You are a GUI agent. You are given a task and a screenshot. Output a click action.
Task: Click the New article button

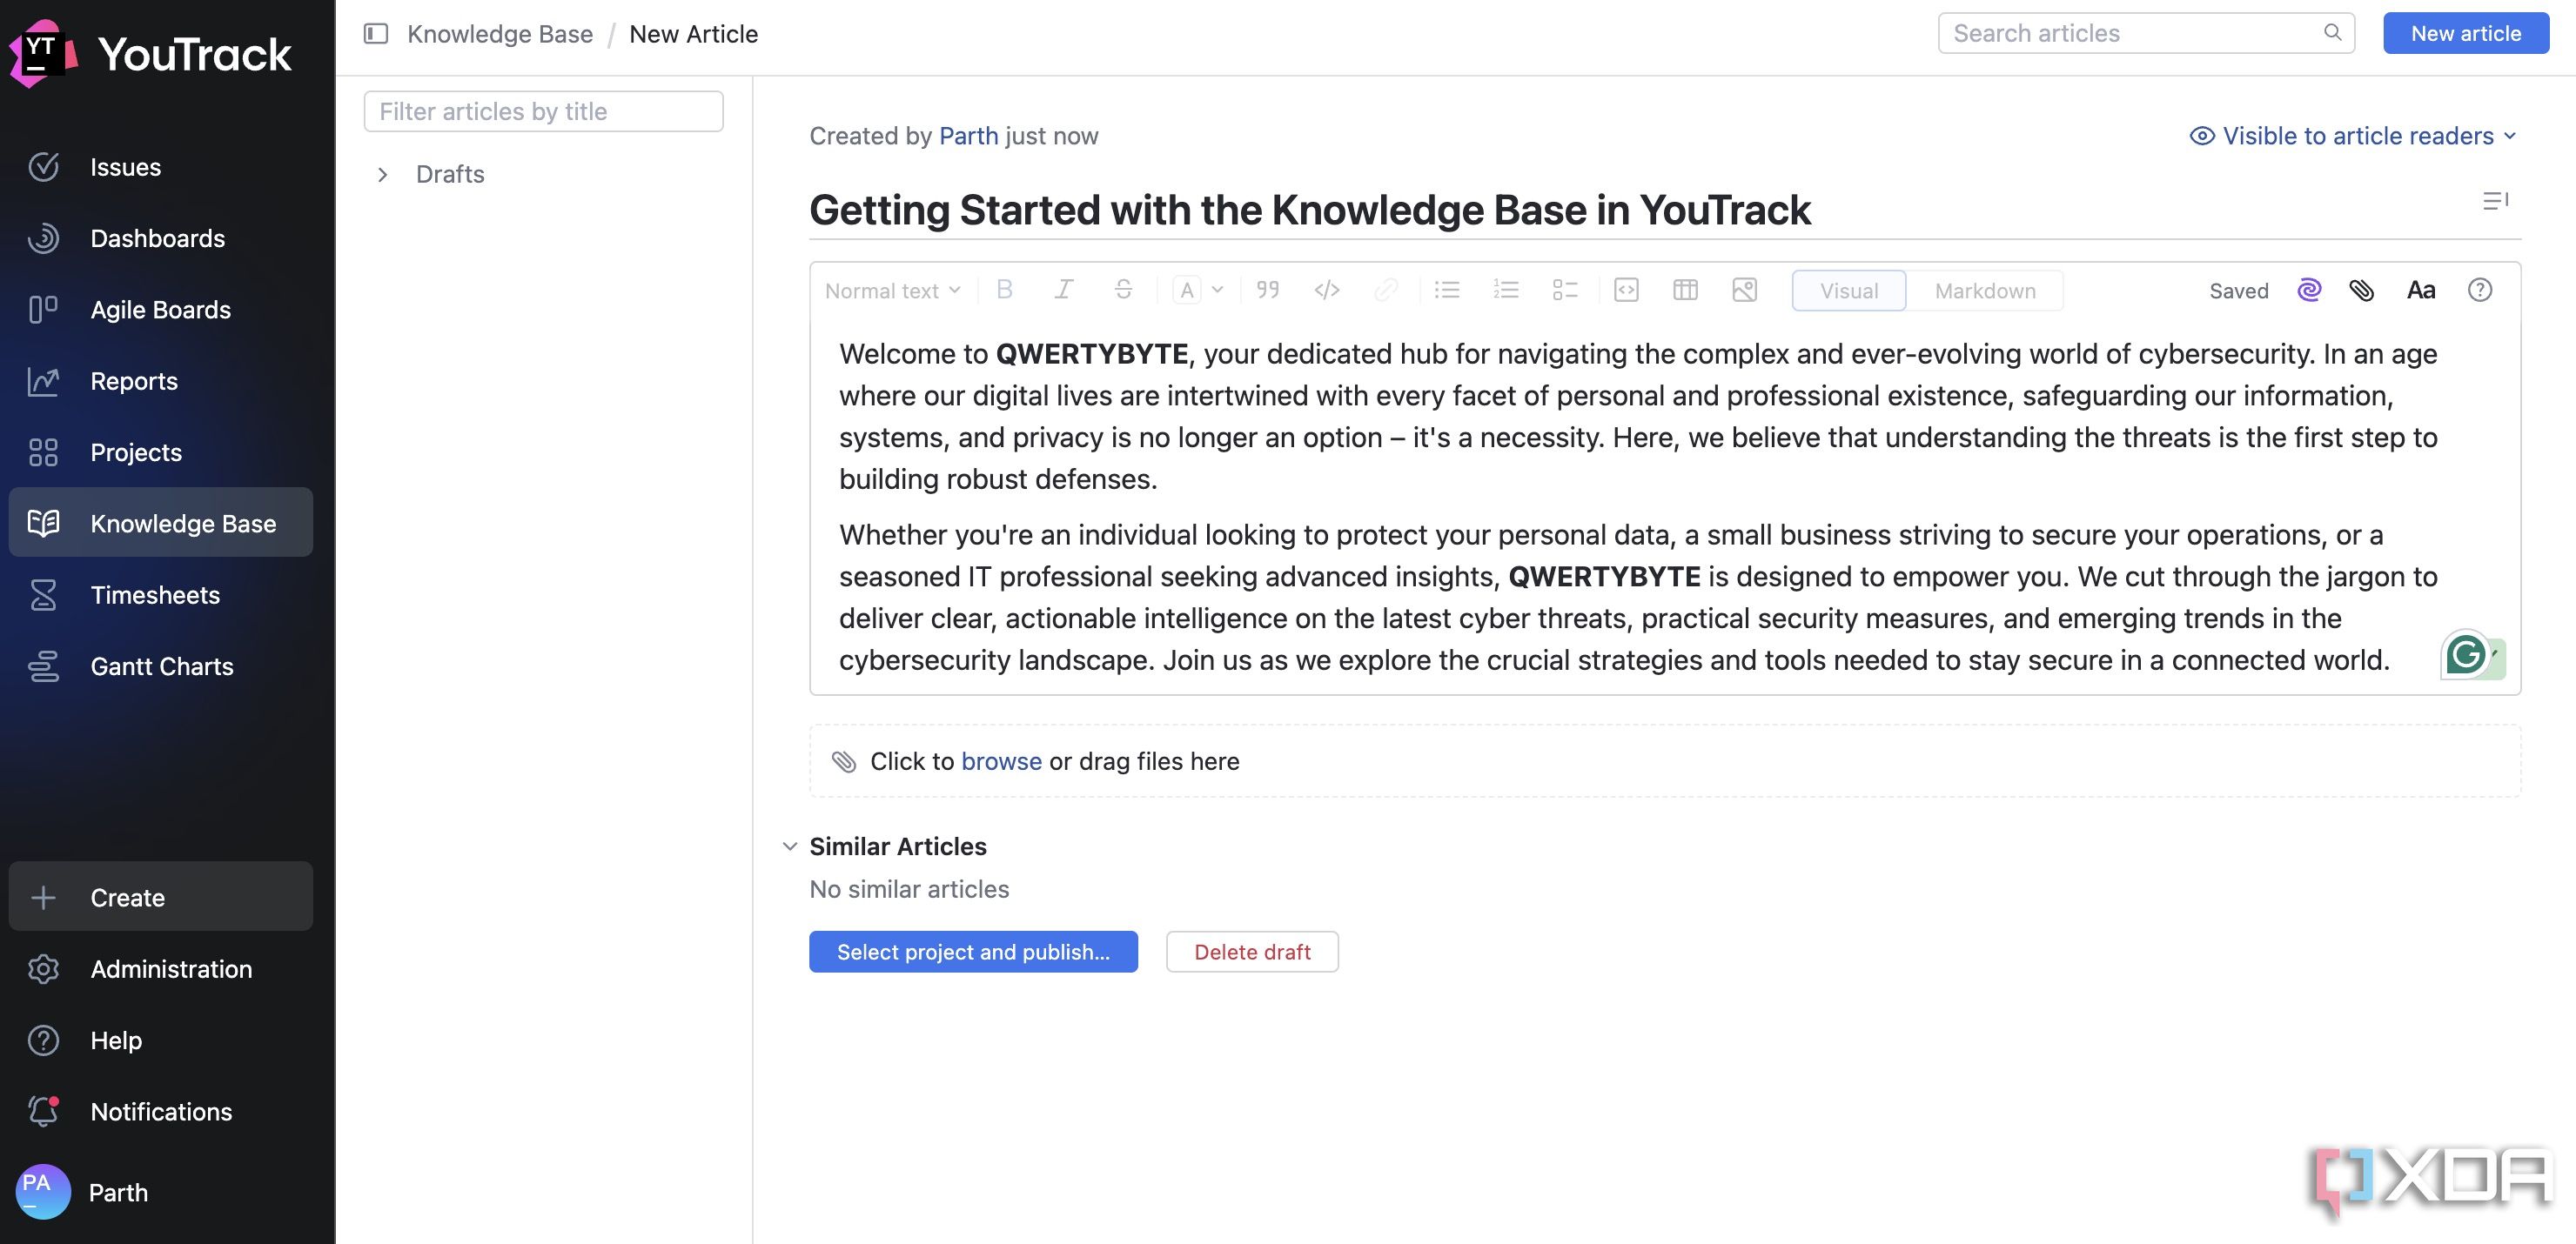pyautogui.click(x=2465, y=33)
